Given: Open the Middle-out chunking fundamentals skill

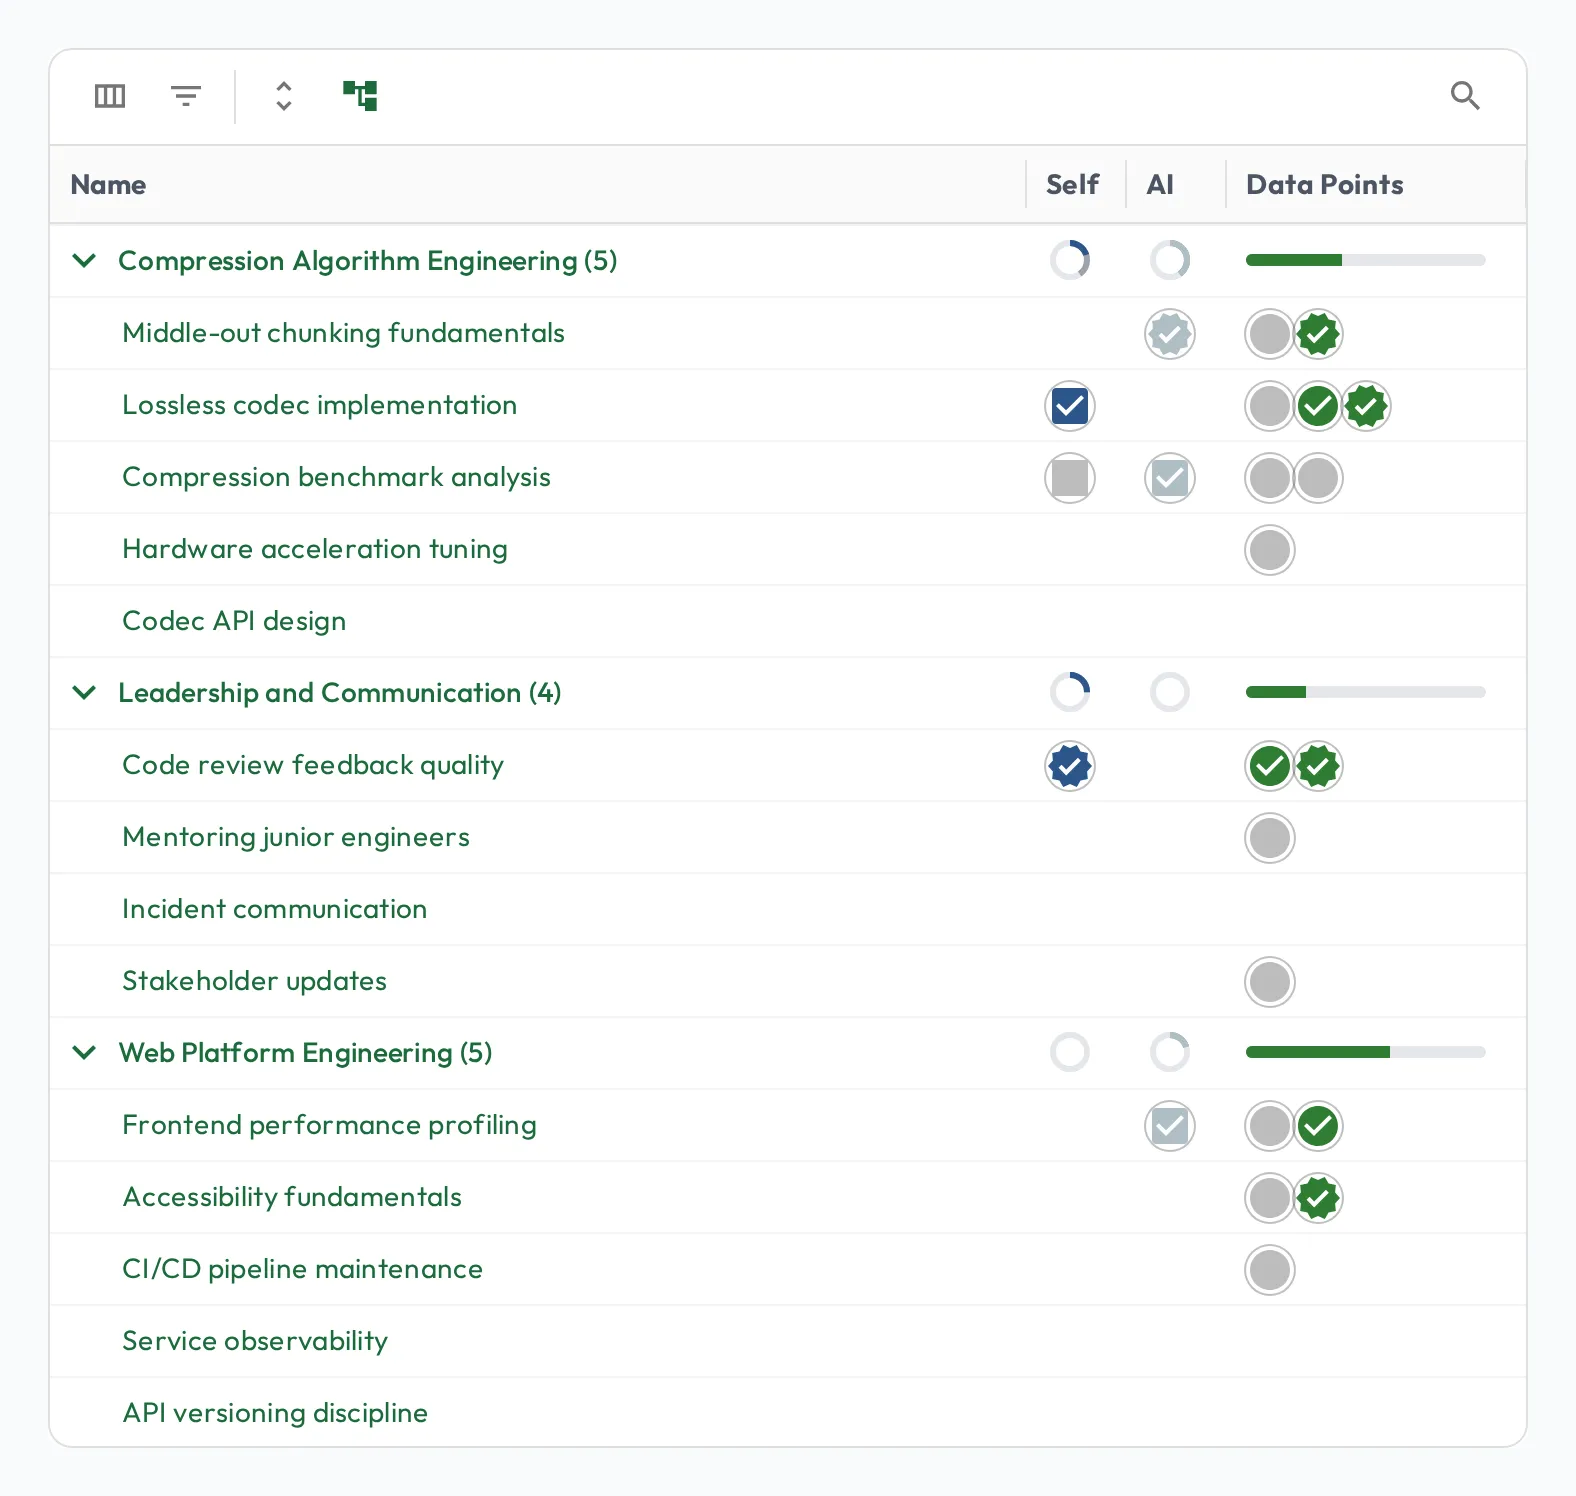Looking at the screenshot, I should click(x=343, y=333).
